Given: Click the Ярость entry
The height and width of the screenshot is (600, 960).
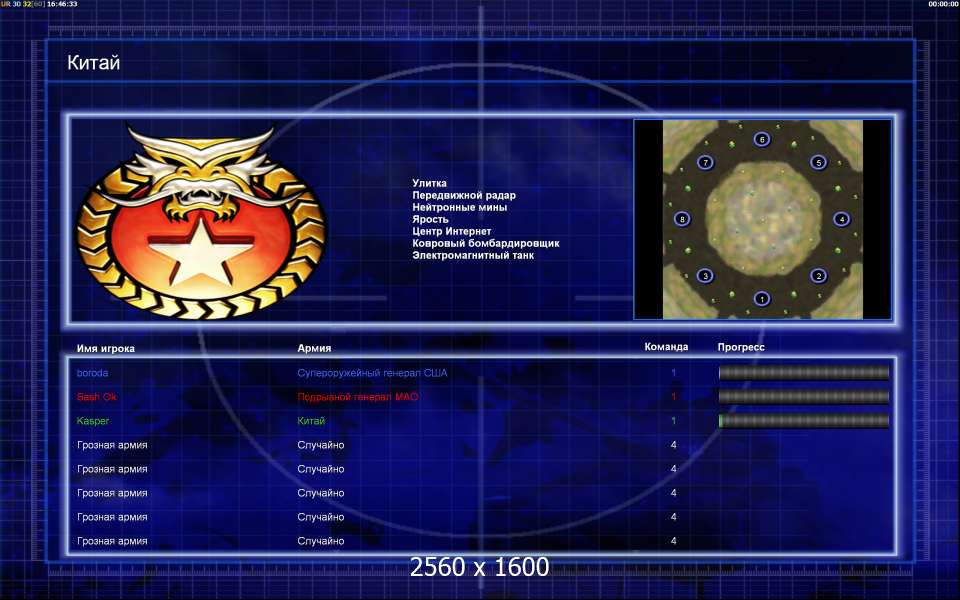Looking at the screenshot, I should (x=430, y=219).
